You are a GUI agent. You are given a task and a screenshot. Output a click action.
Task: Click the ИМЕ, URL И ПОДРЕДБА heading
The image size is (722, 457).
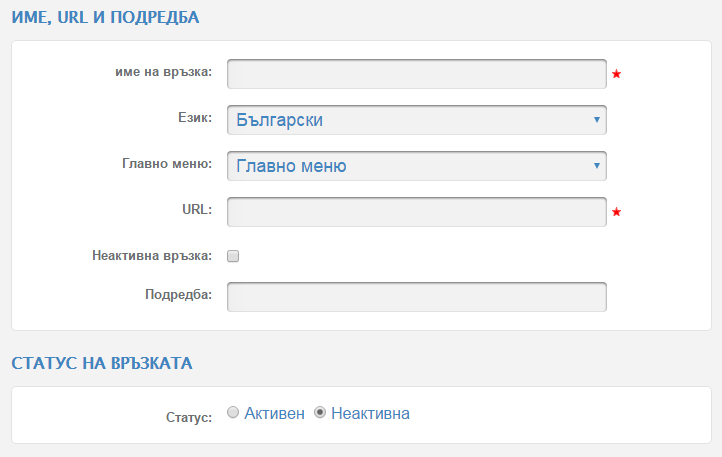(x=105, y=18)
